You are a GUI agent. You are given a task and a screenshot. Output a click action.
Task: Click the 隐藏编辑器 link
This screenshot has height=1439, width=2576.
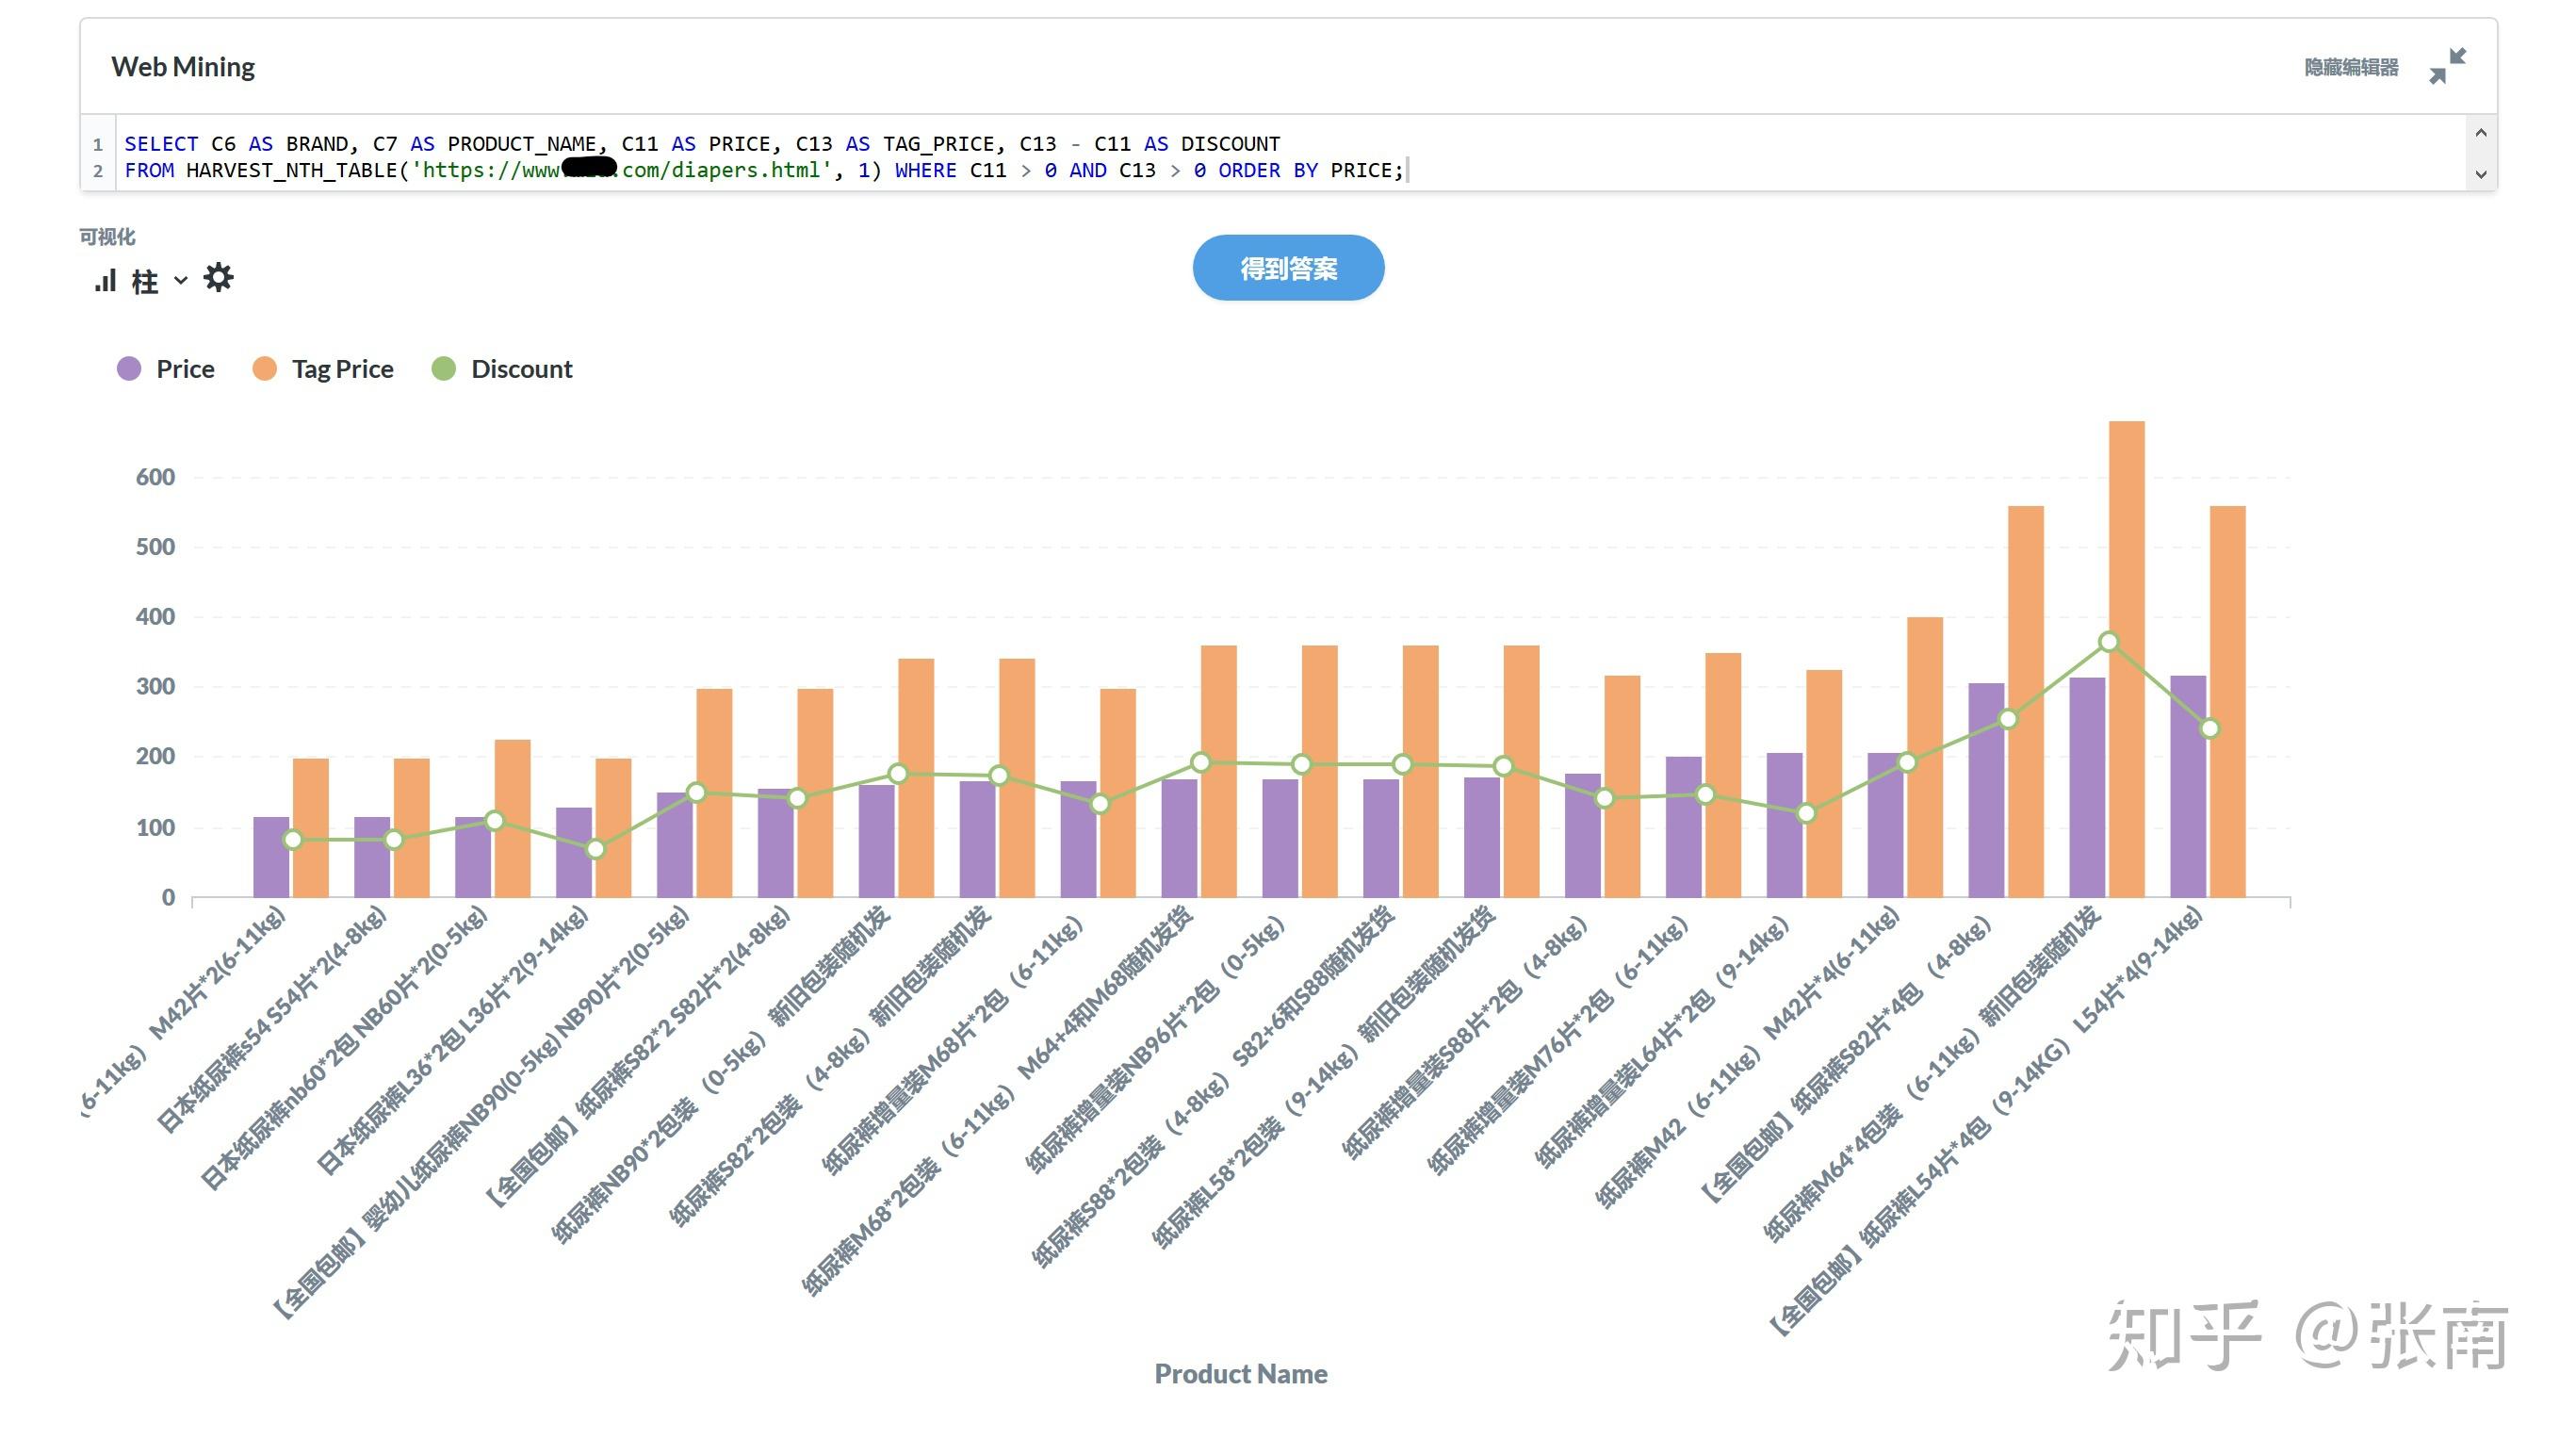[x=2351, y=67]
